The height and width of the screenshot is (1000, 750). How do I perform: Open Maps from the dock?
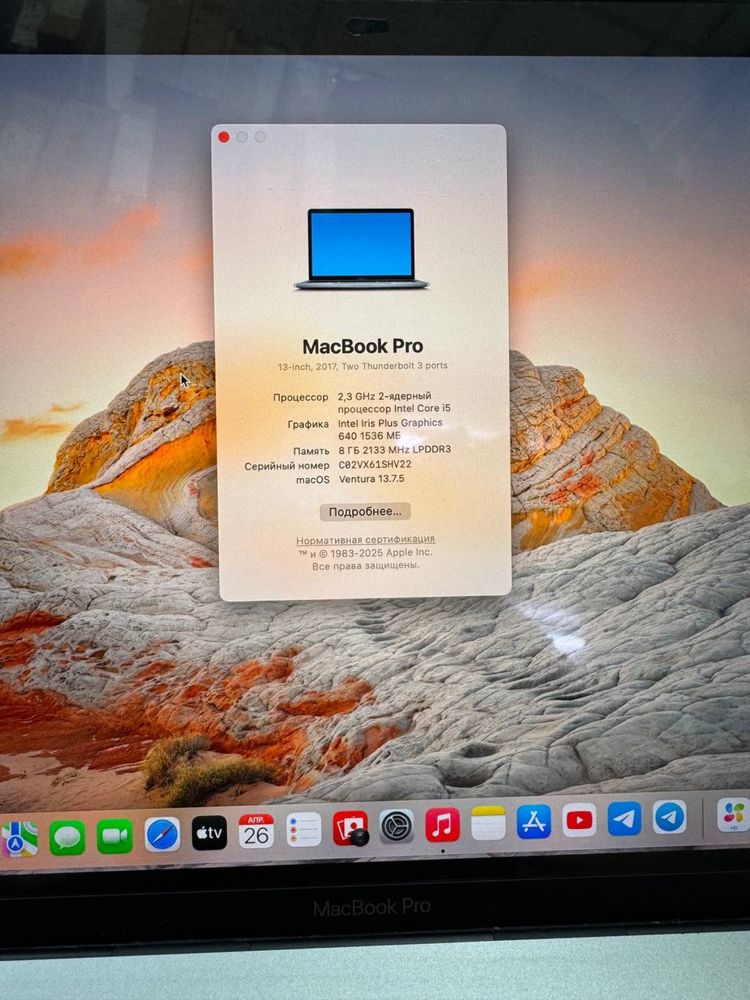[19, 837]
